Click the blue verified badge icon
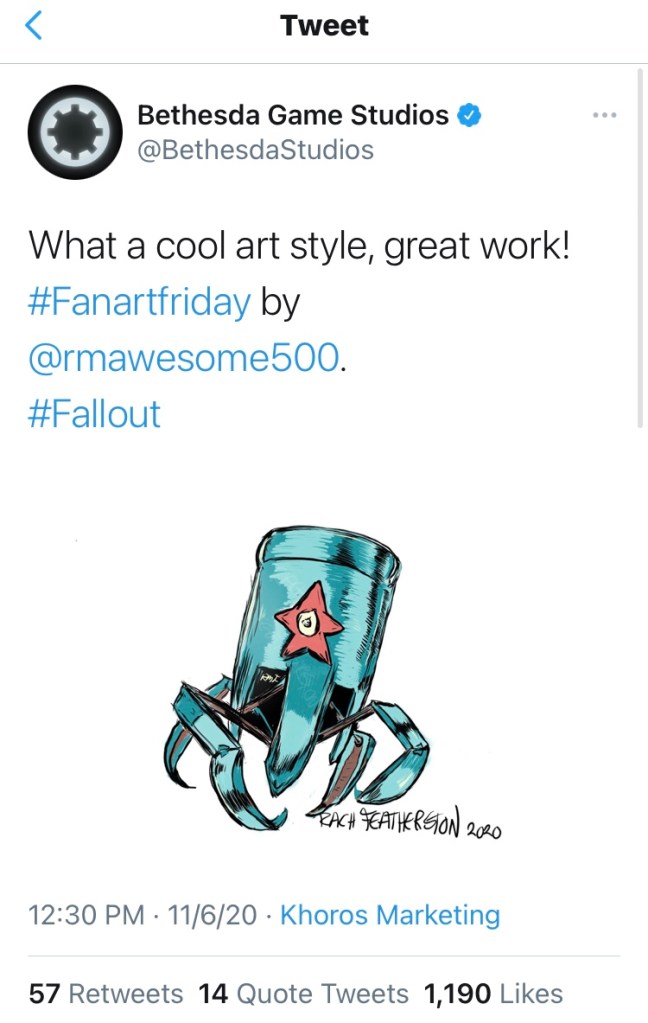 469,115
